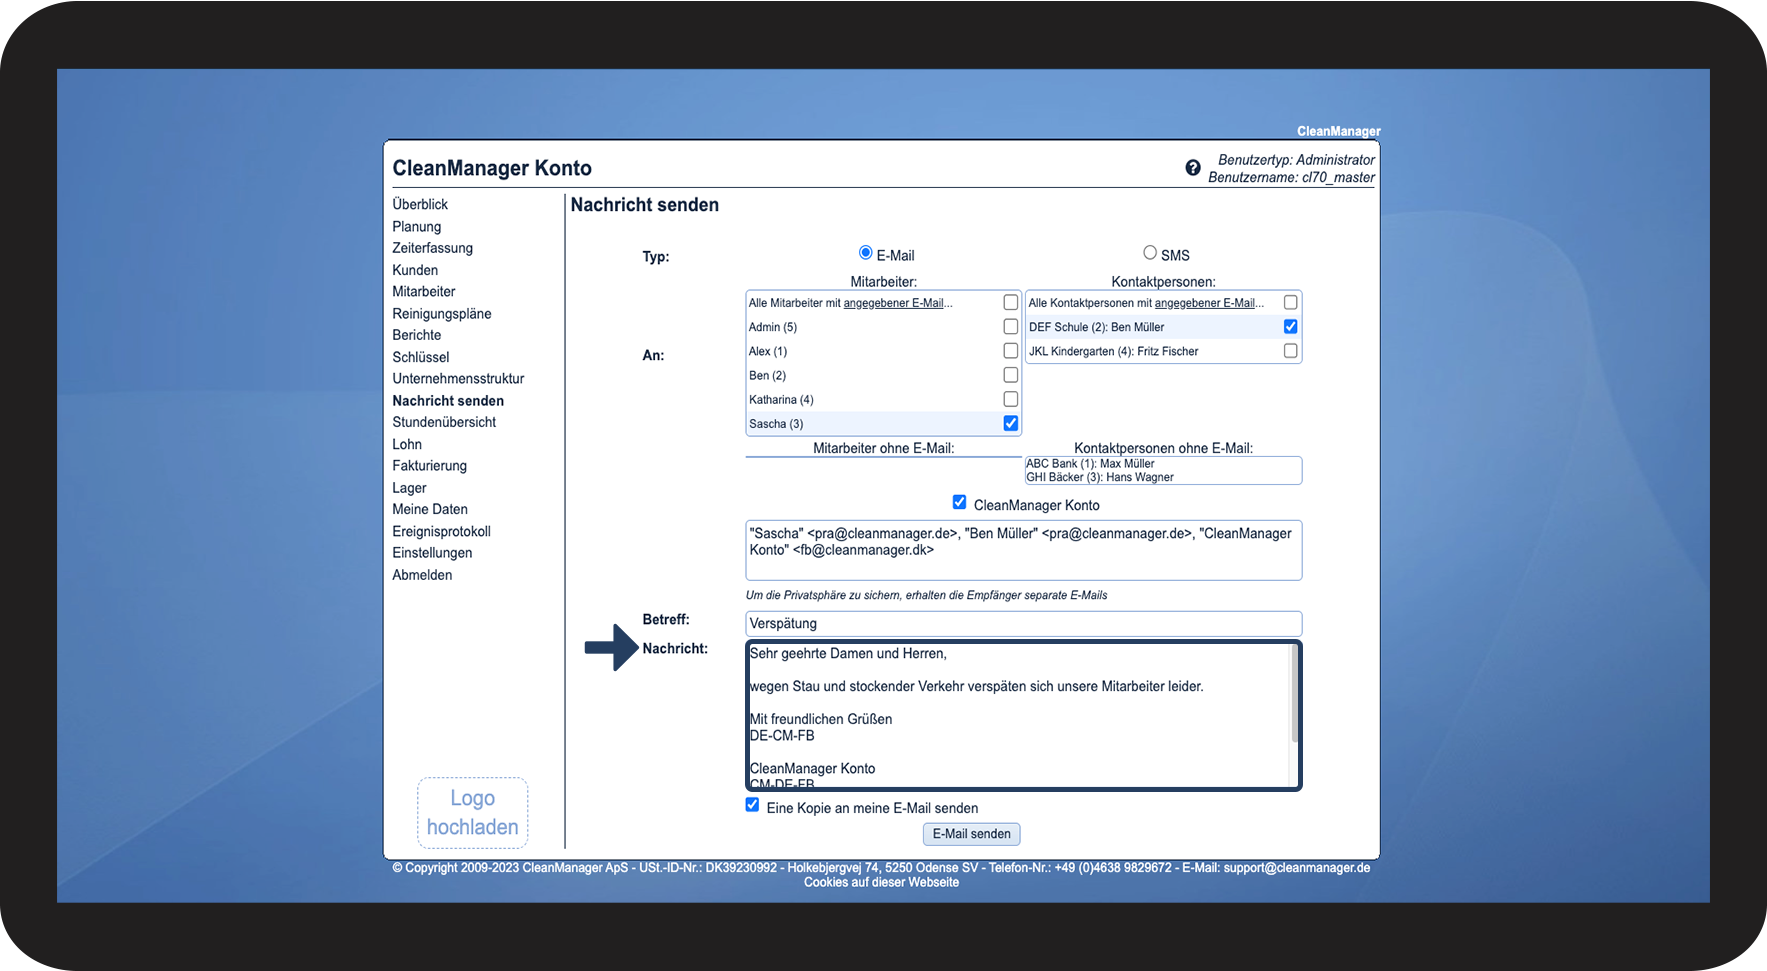Open Einstellungen in the sidebar
The image size is (1767, 971).
(x=432, y=553)
